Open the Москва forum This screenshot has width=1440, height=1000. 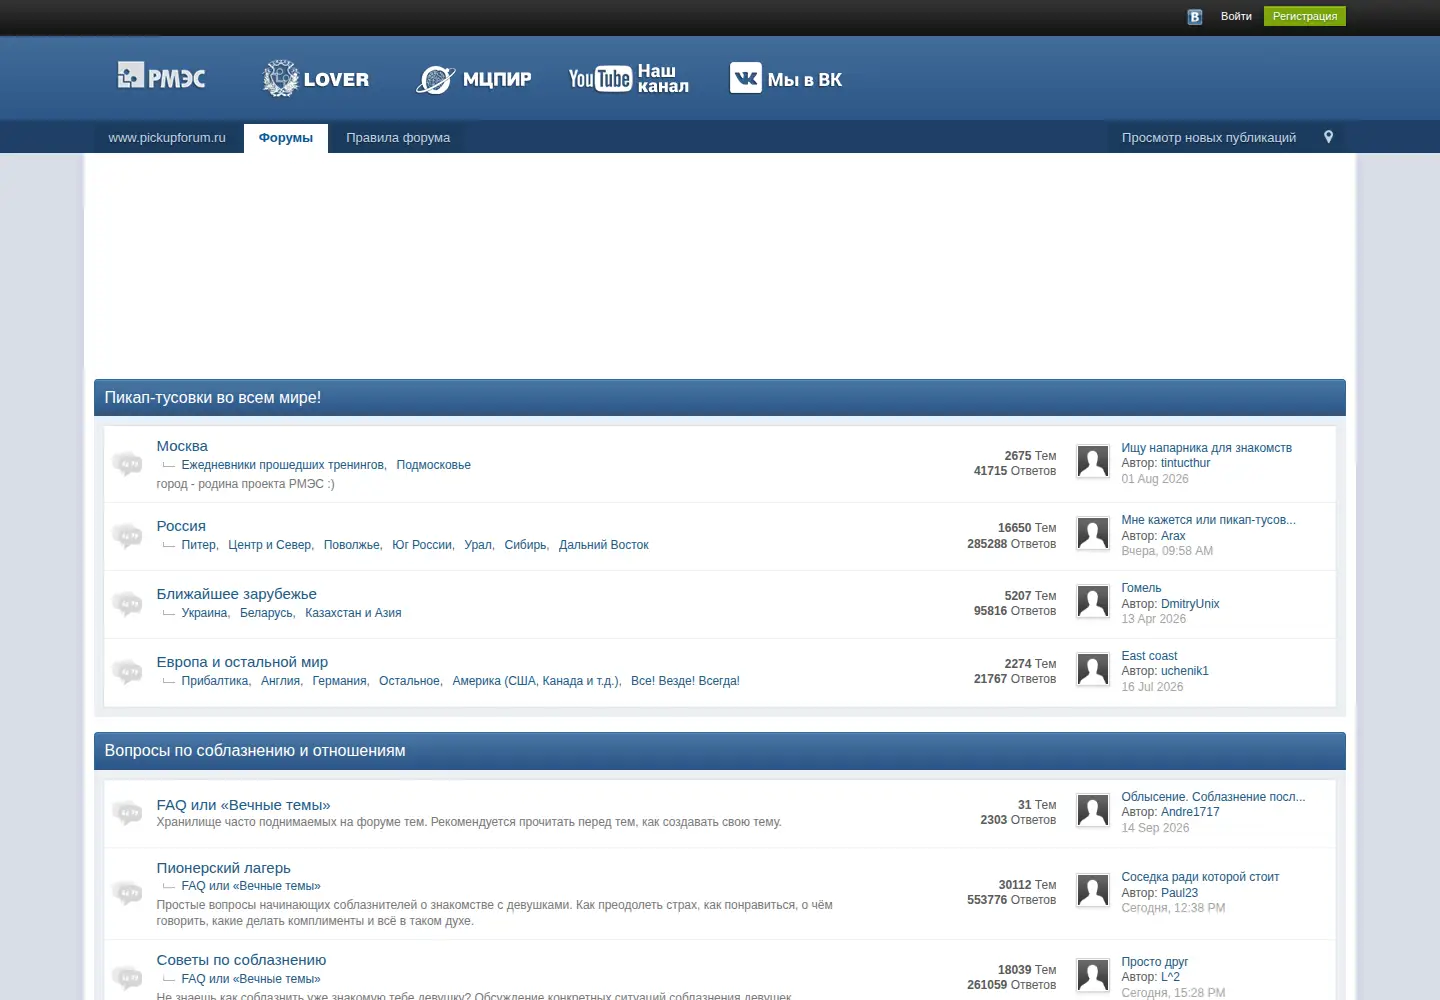click(182, 446)
